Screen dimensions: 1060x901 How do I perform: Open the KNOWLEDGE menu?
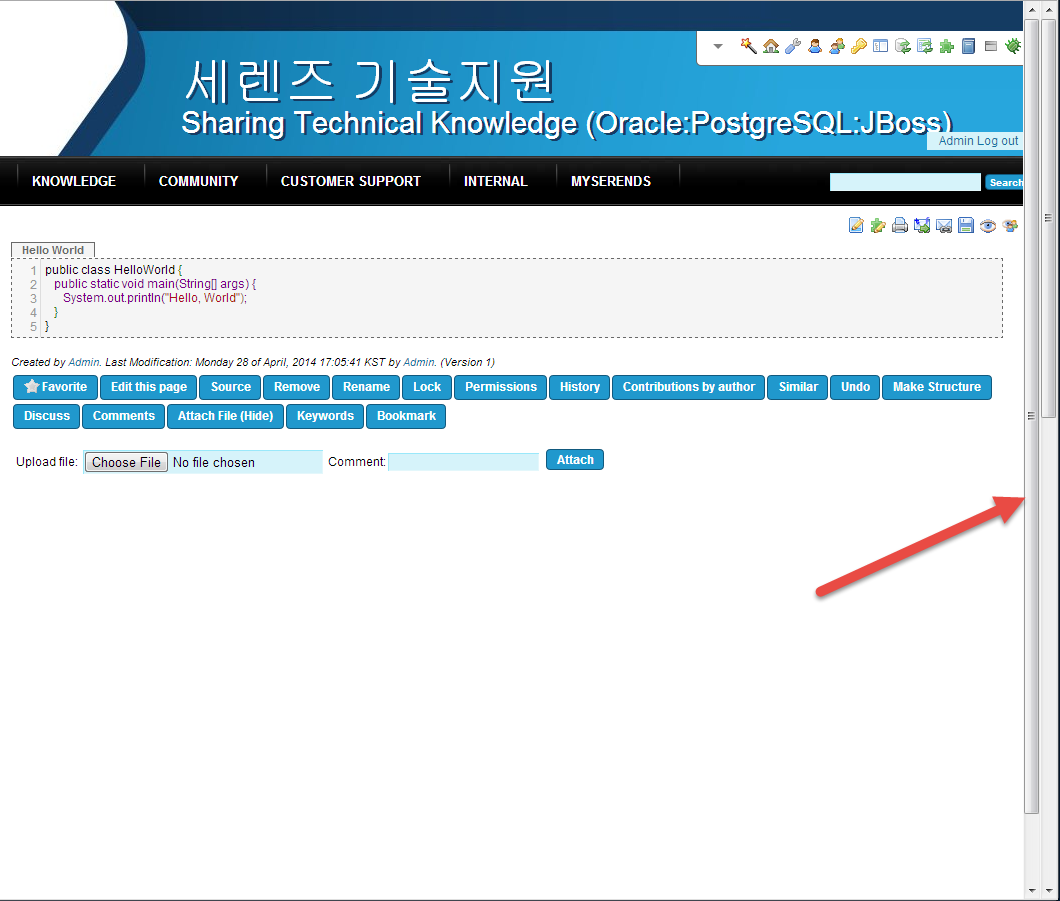74,181
